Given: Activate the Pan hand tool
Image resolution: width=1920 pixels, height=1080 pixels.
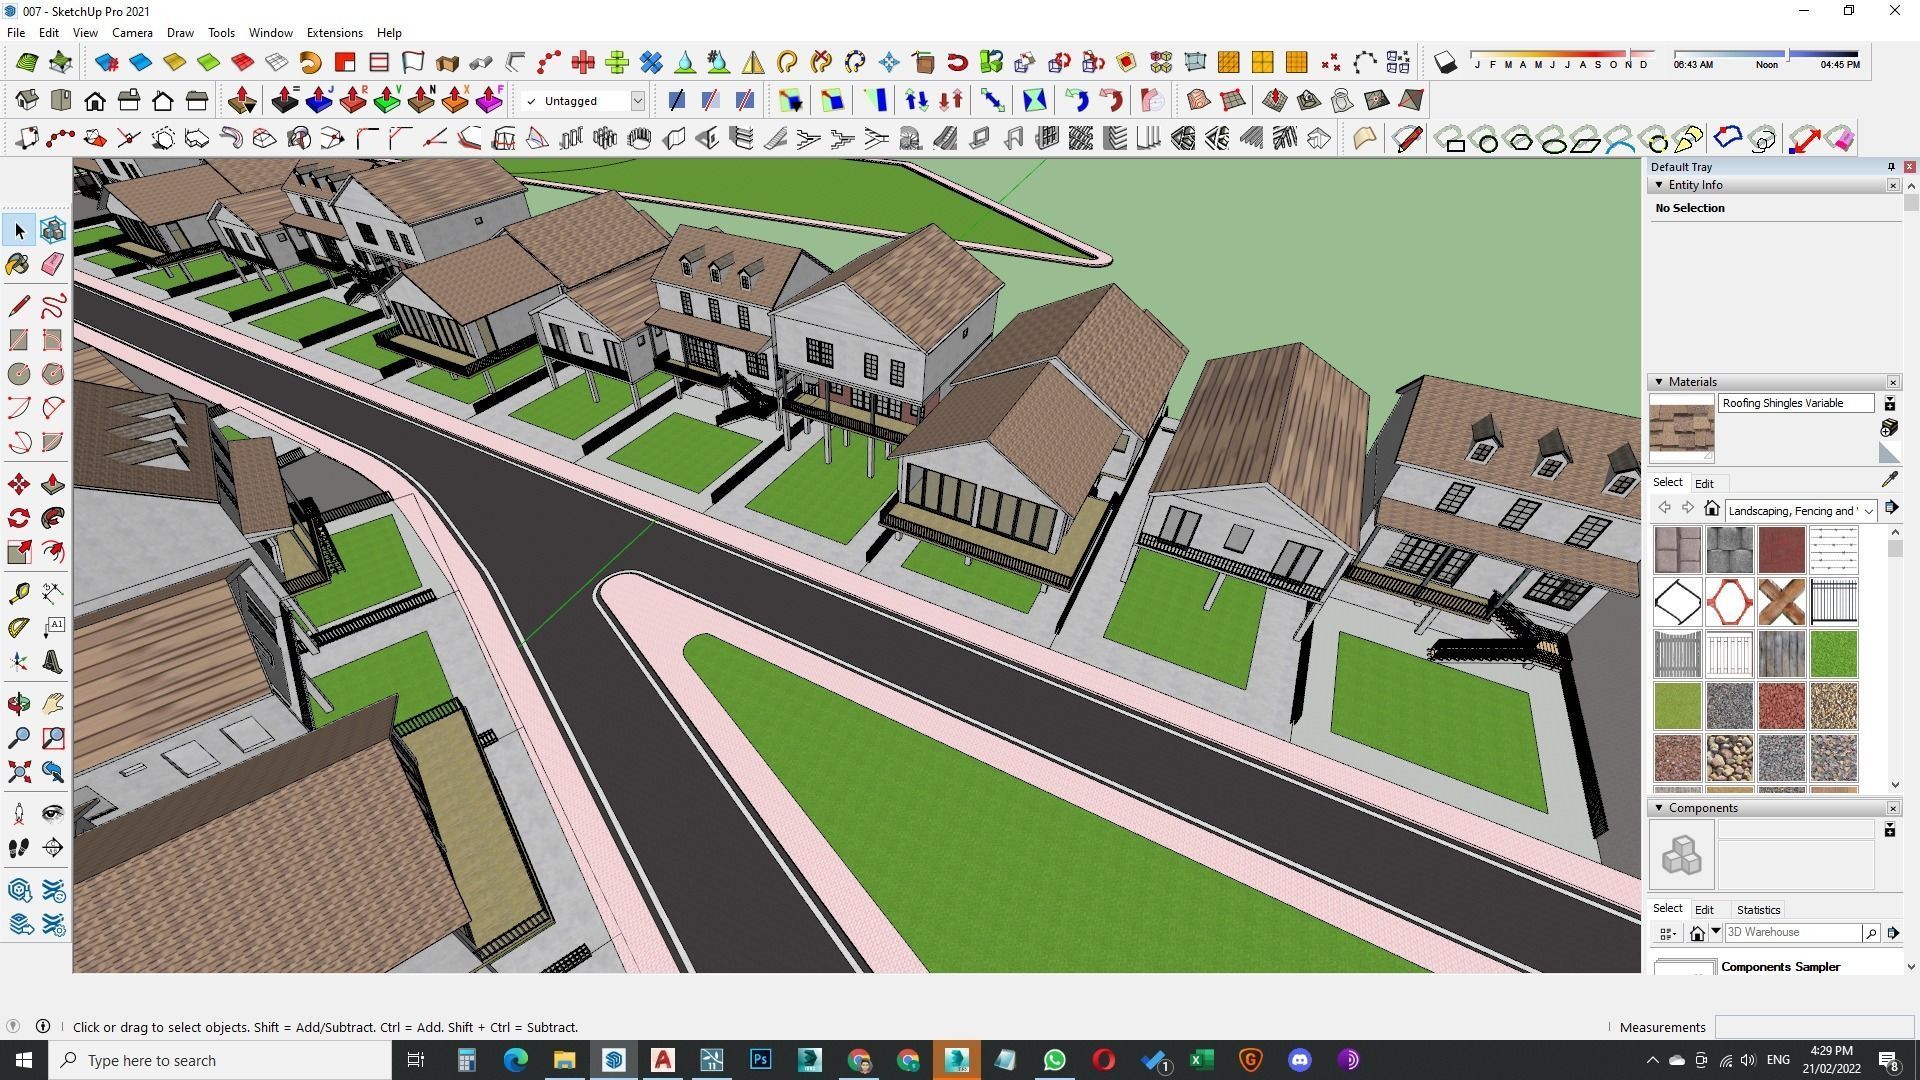Looking at the screenshot, I should 53,704.
